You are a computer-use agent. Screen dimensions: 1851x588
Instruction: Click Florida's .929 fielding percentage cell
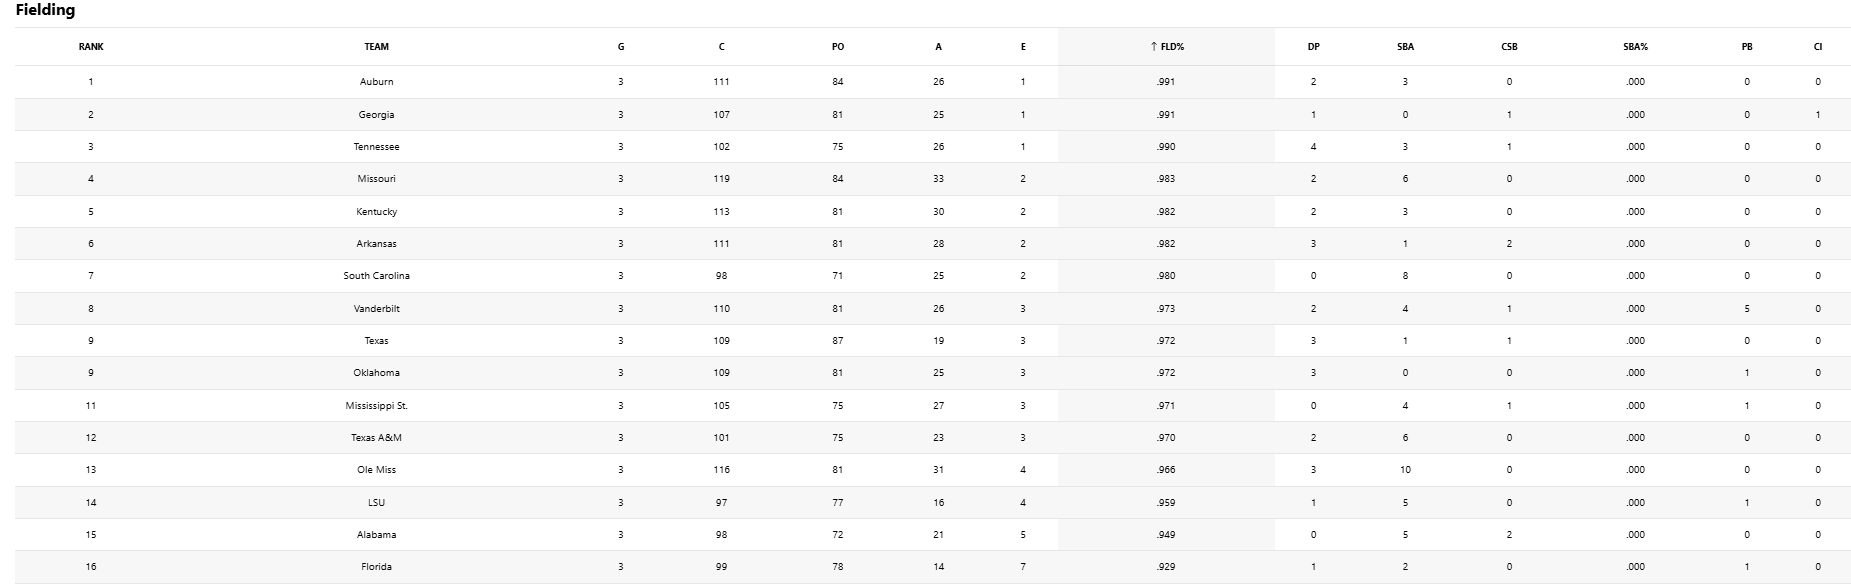[1165, 567]
